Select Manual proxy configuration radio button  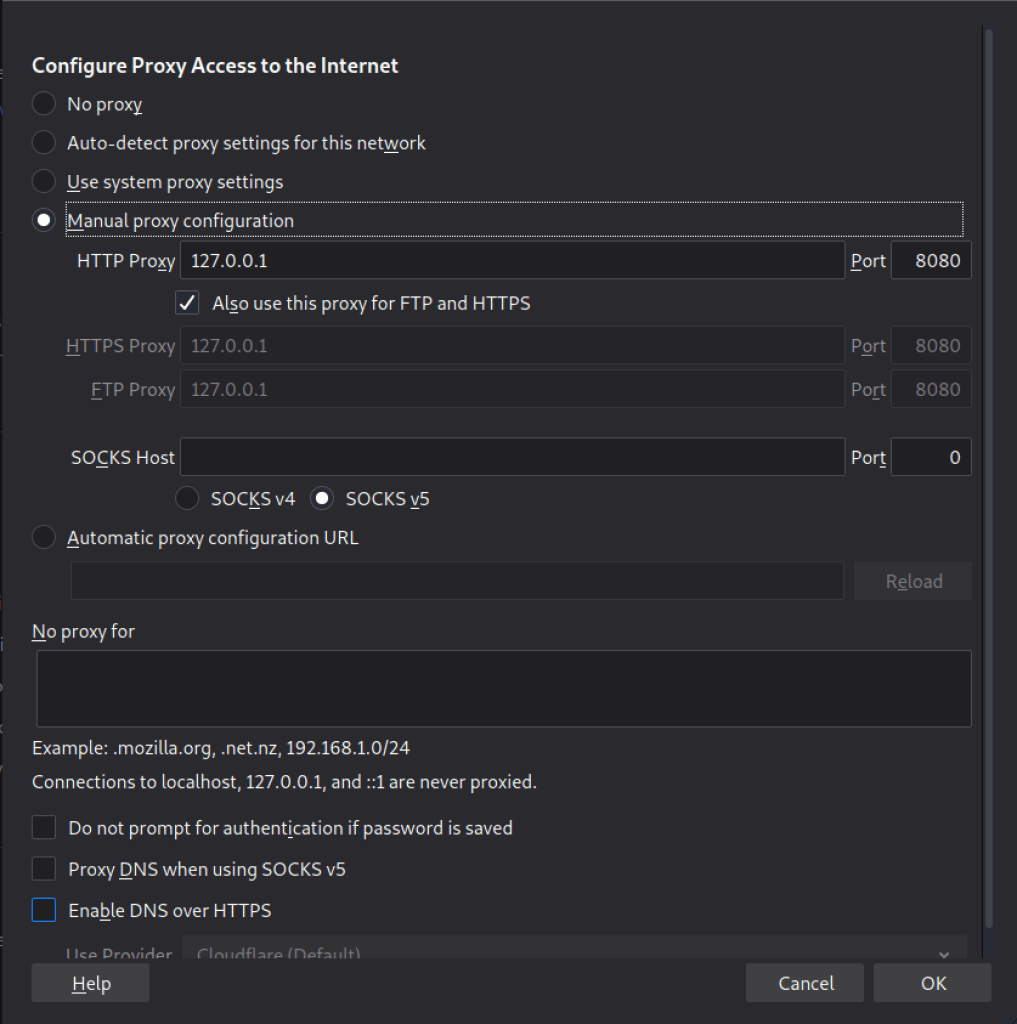pyautogui.click(x=44, y=221)
